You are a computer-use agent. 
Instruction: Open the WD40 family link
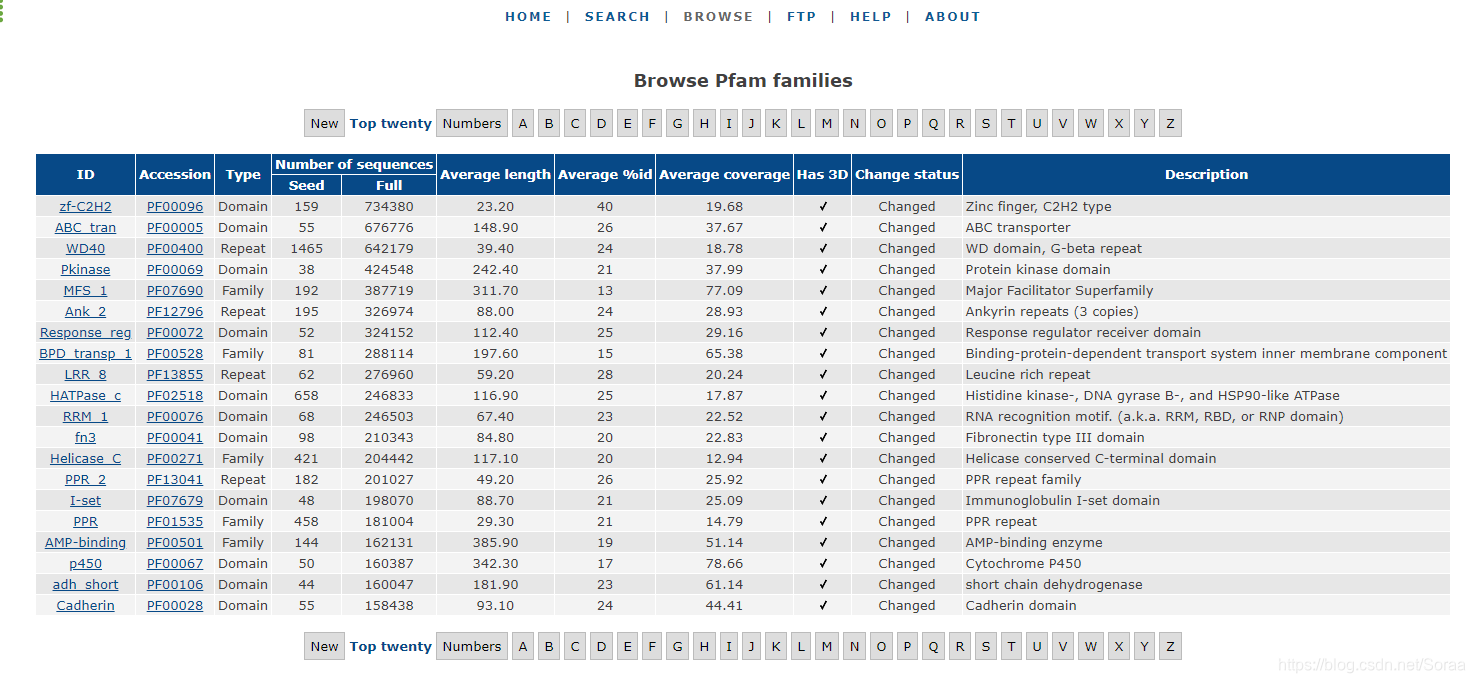86,248
